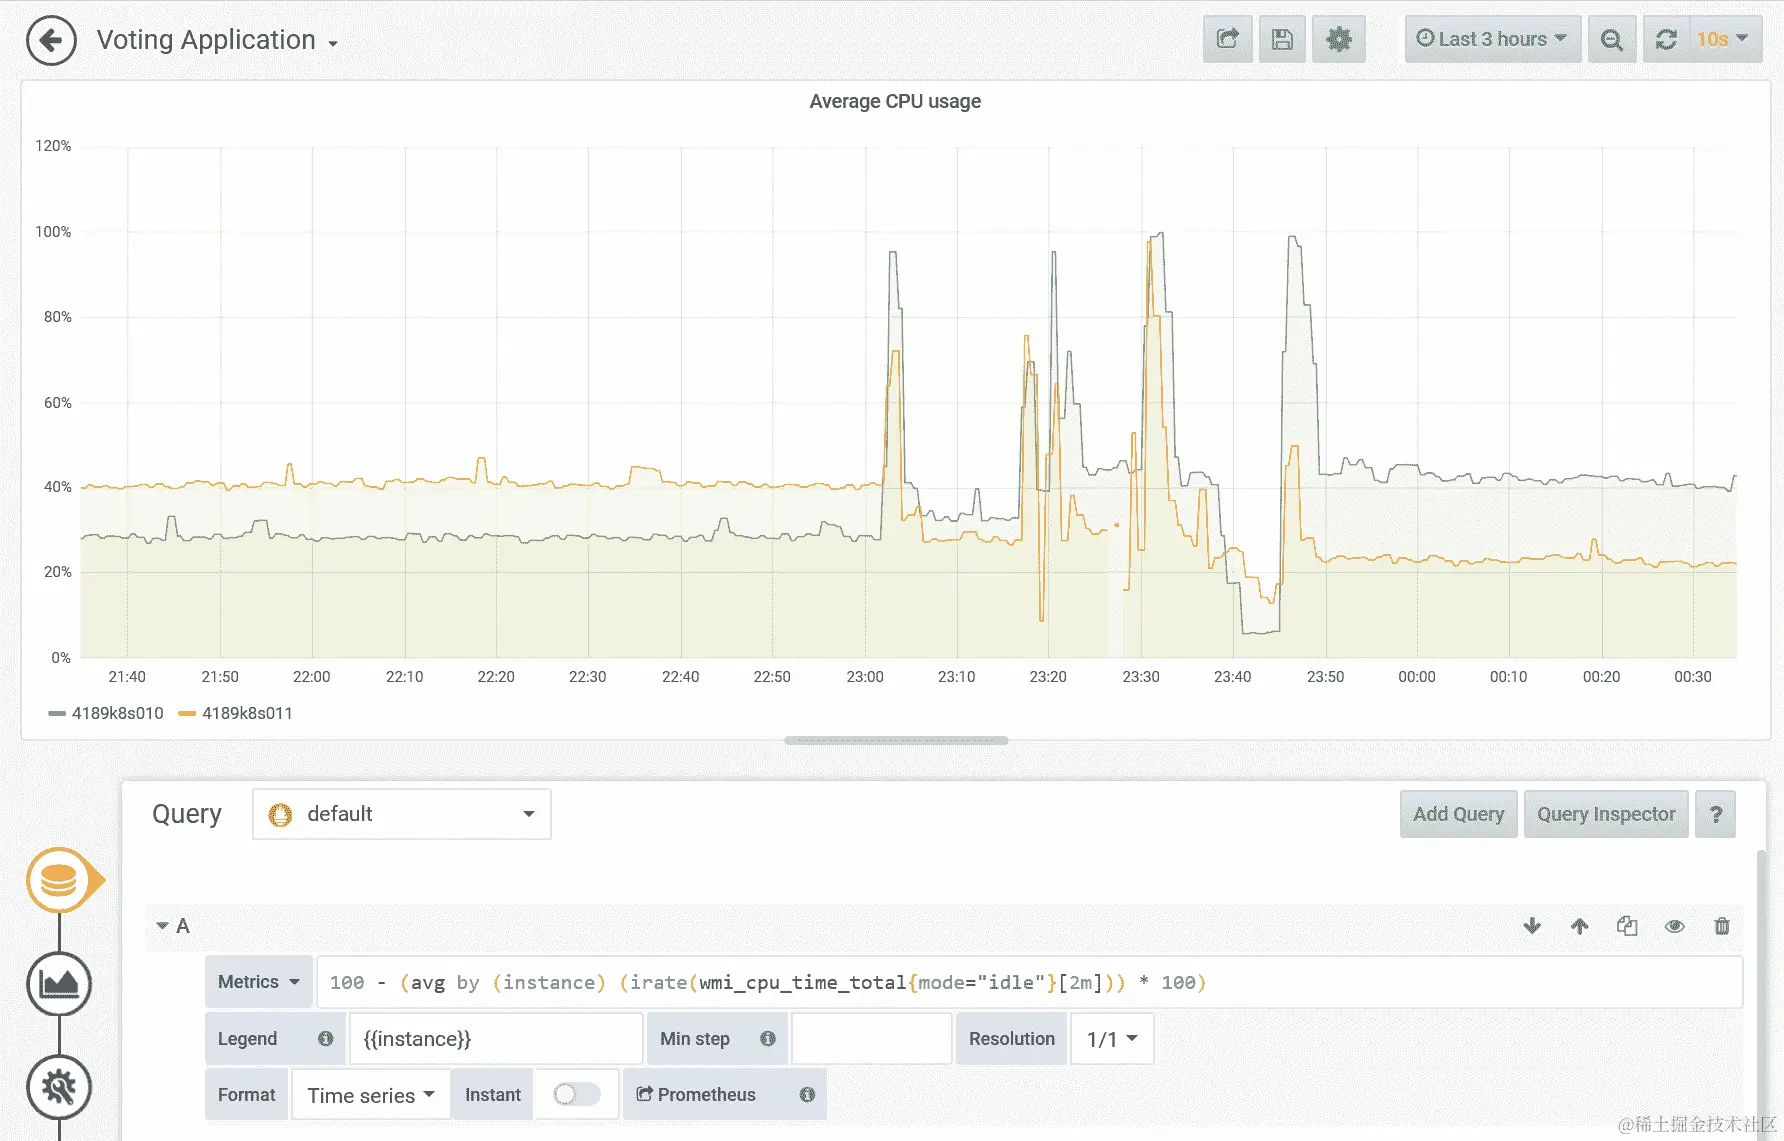Move query A down
1784x1141 pixels.
[x=1532, y=926]
